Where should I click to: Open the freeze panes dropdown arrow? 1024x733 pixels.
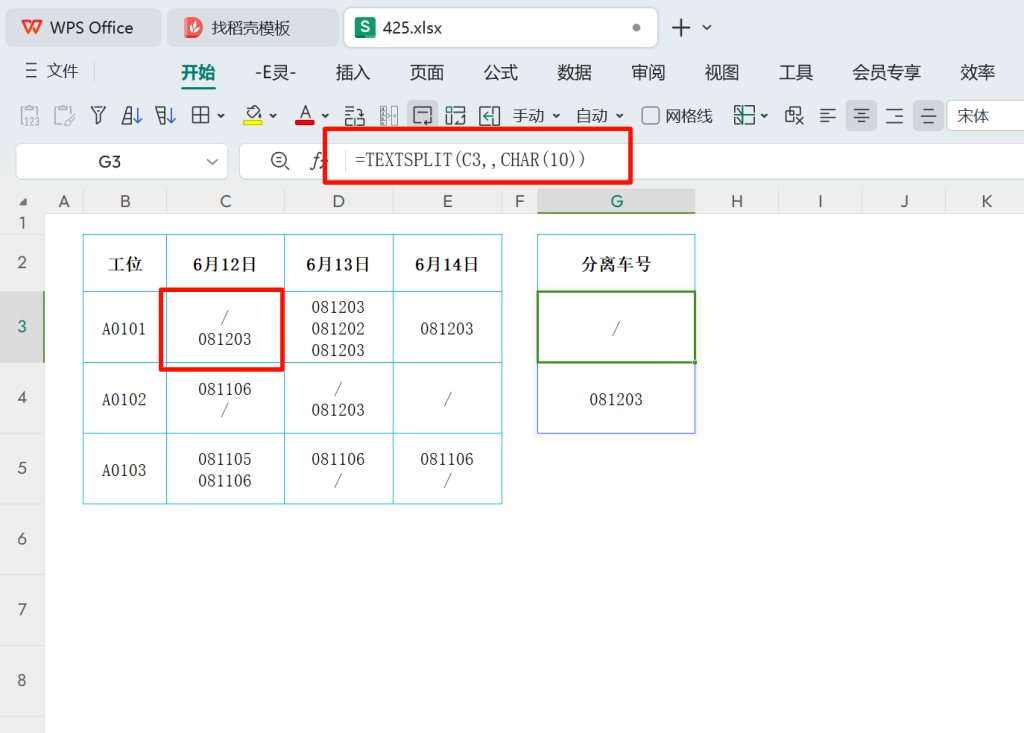764,116
